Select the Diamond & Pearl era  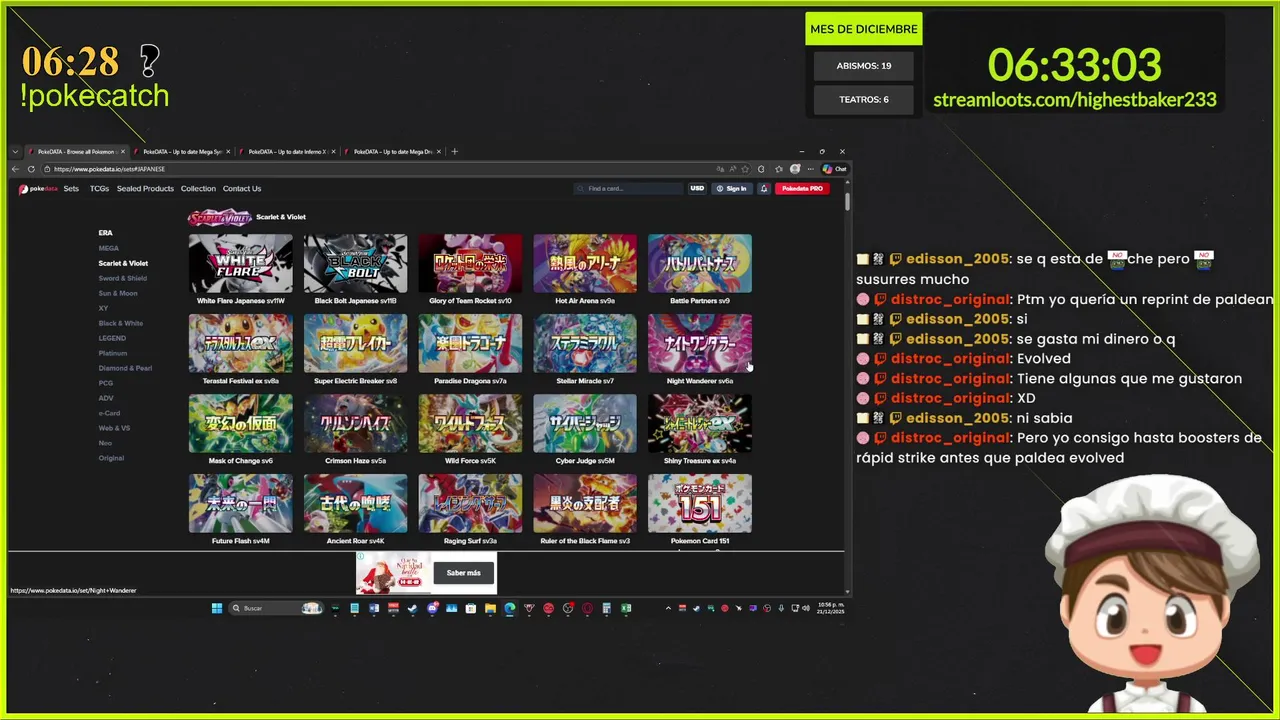point(125,368)
